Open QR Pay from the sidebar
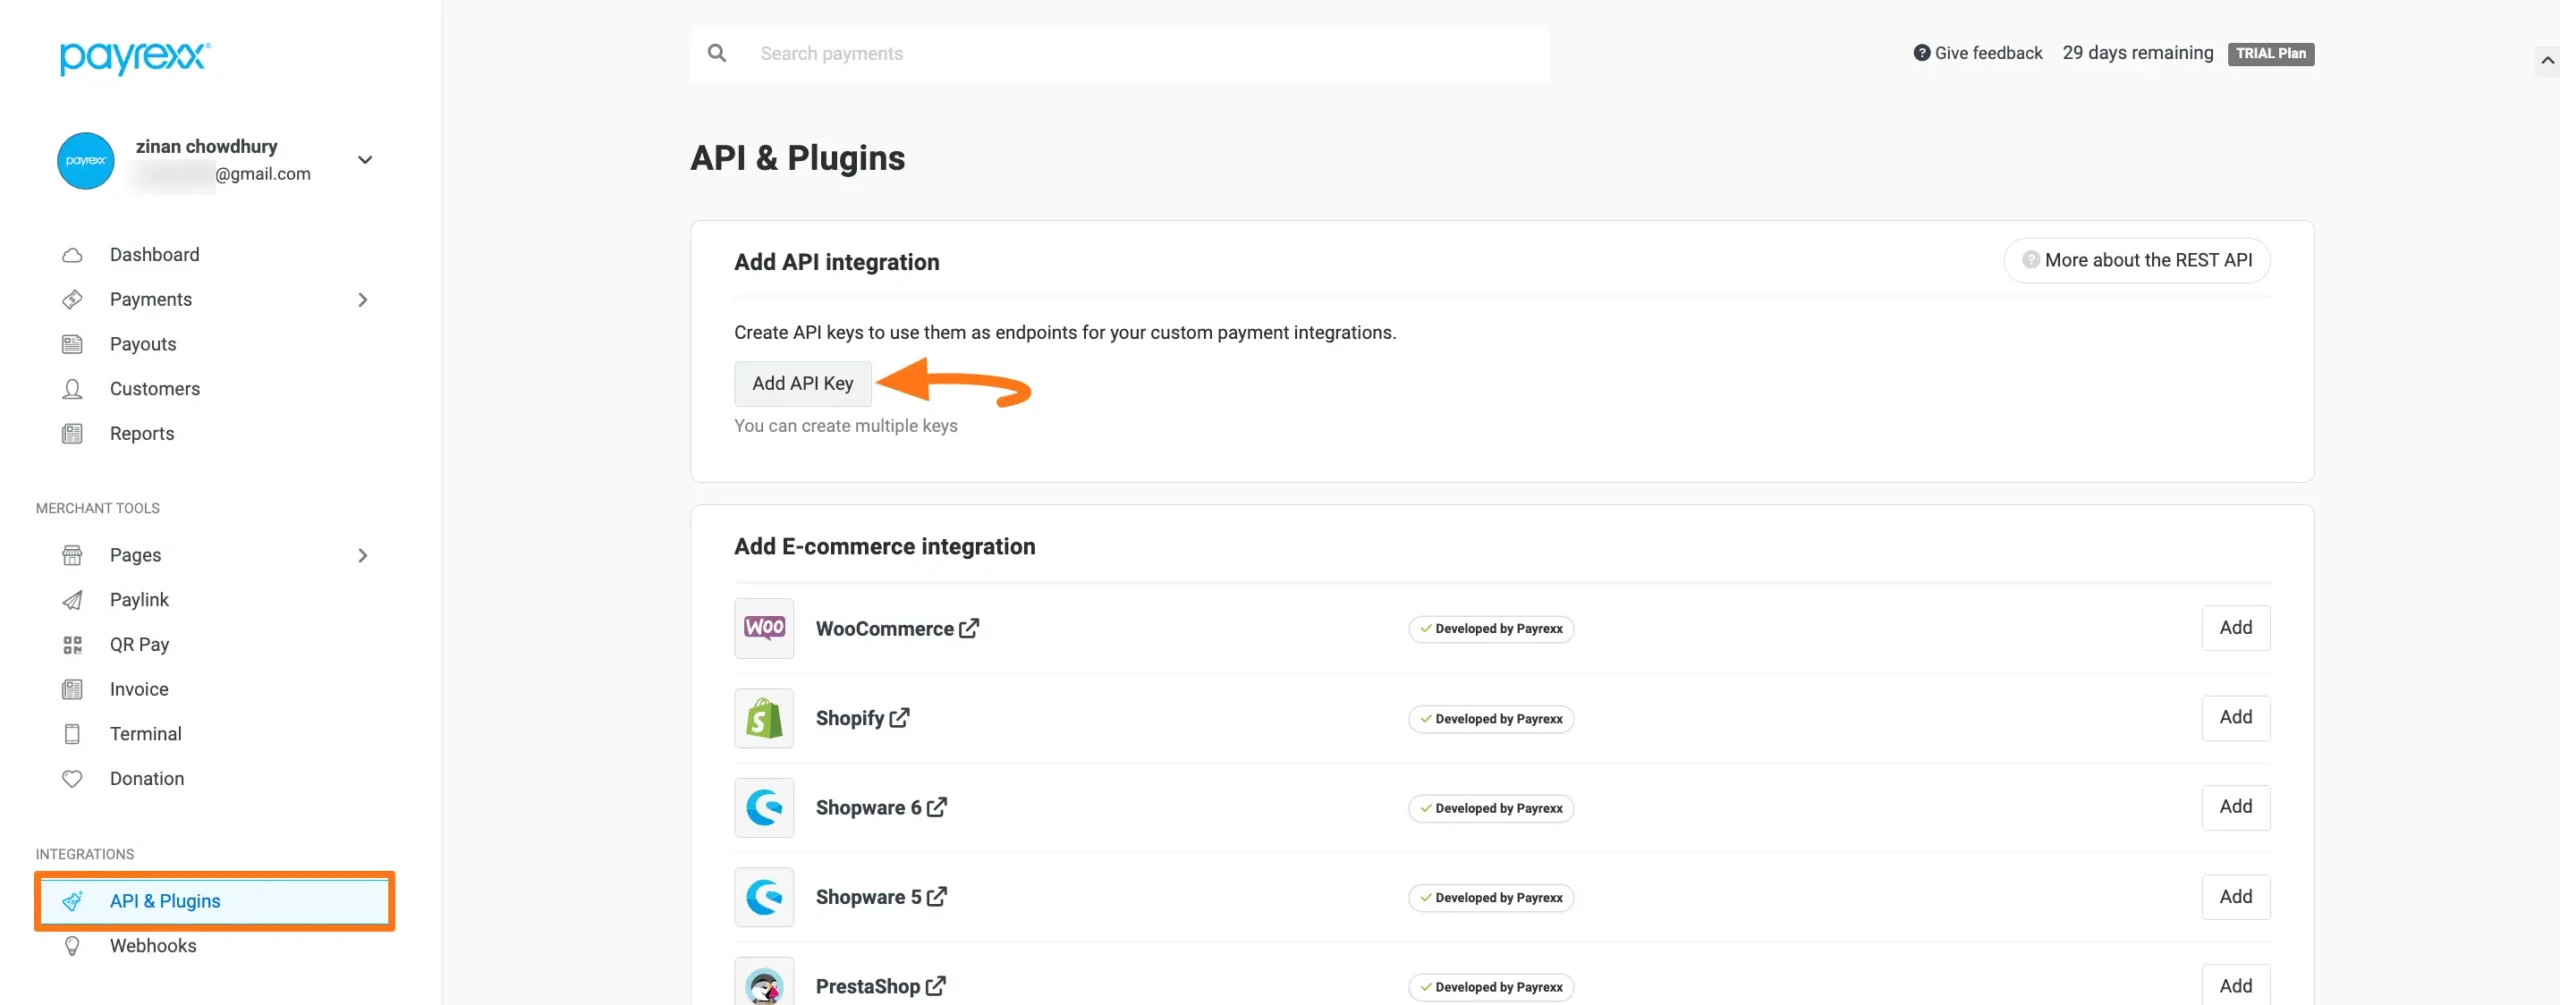This screenshot has height=1005, width=2560. (x=139, y=644)
